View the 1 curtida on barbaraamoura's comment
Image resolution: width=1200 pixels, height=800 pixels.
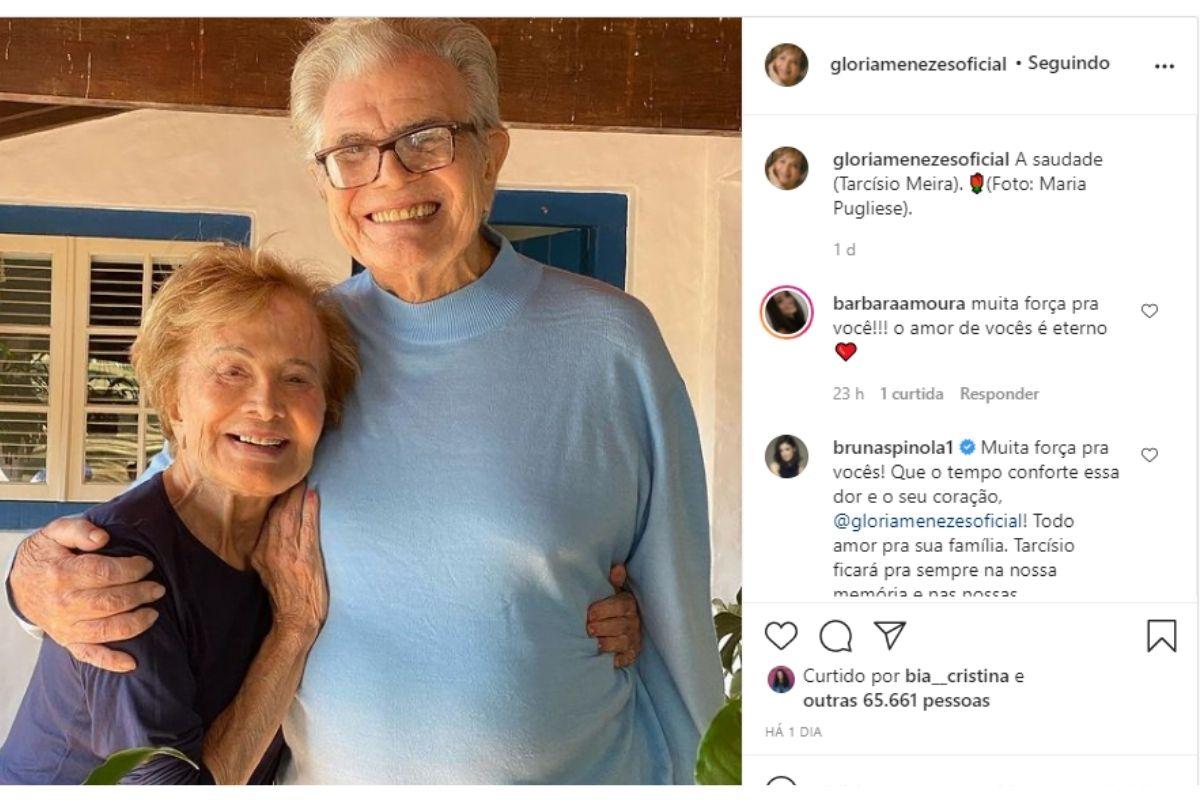(x=911, y=394)
